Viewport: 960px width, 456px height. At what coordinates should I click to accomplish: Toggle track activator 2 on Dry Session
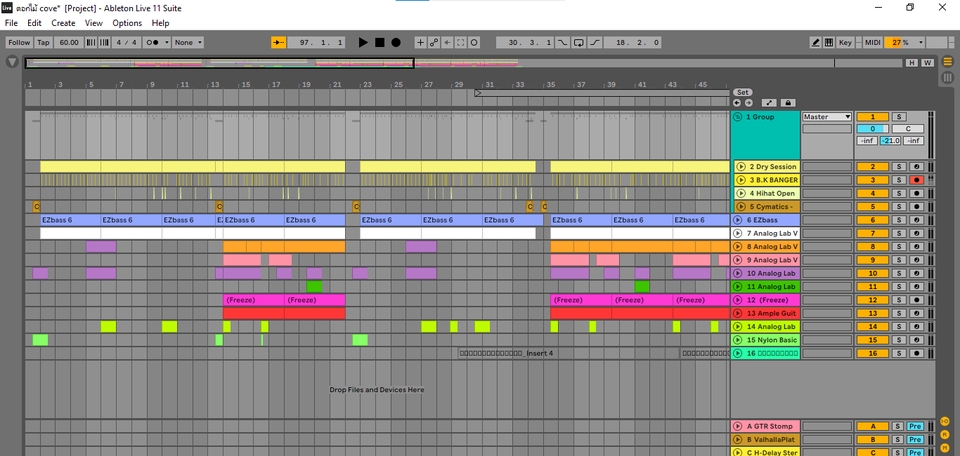pos(872,166)
